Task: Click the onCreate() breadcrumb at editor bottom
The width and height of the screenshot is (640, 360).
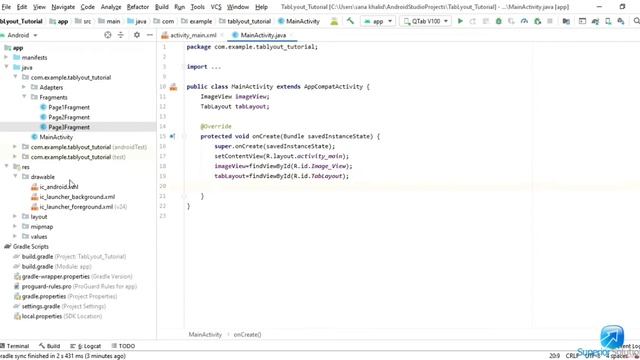Action: pyautogui.click(x=247, y=334)
